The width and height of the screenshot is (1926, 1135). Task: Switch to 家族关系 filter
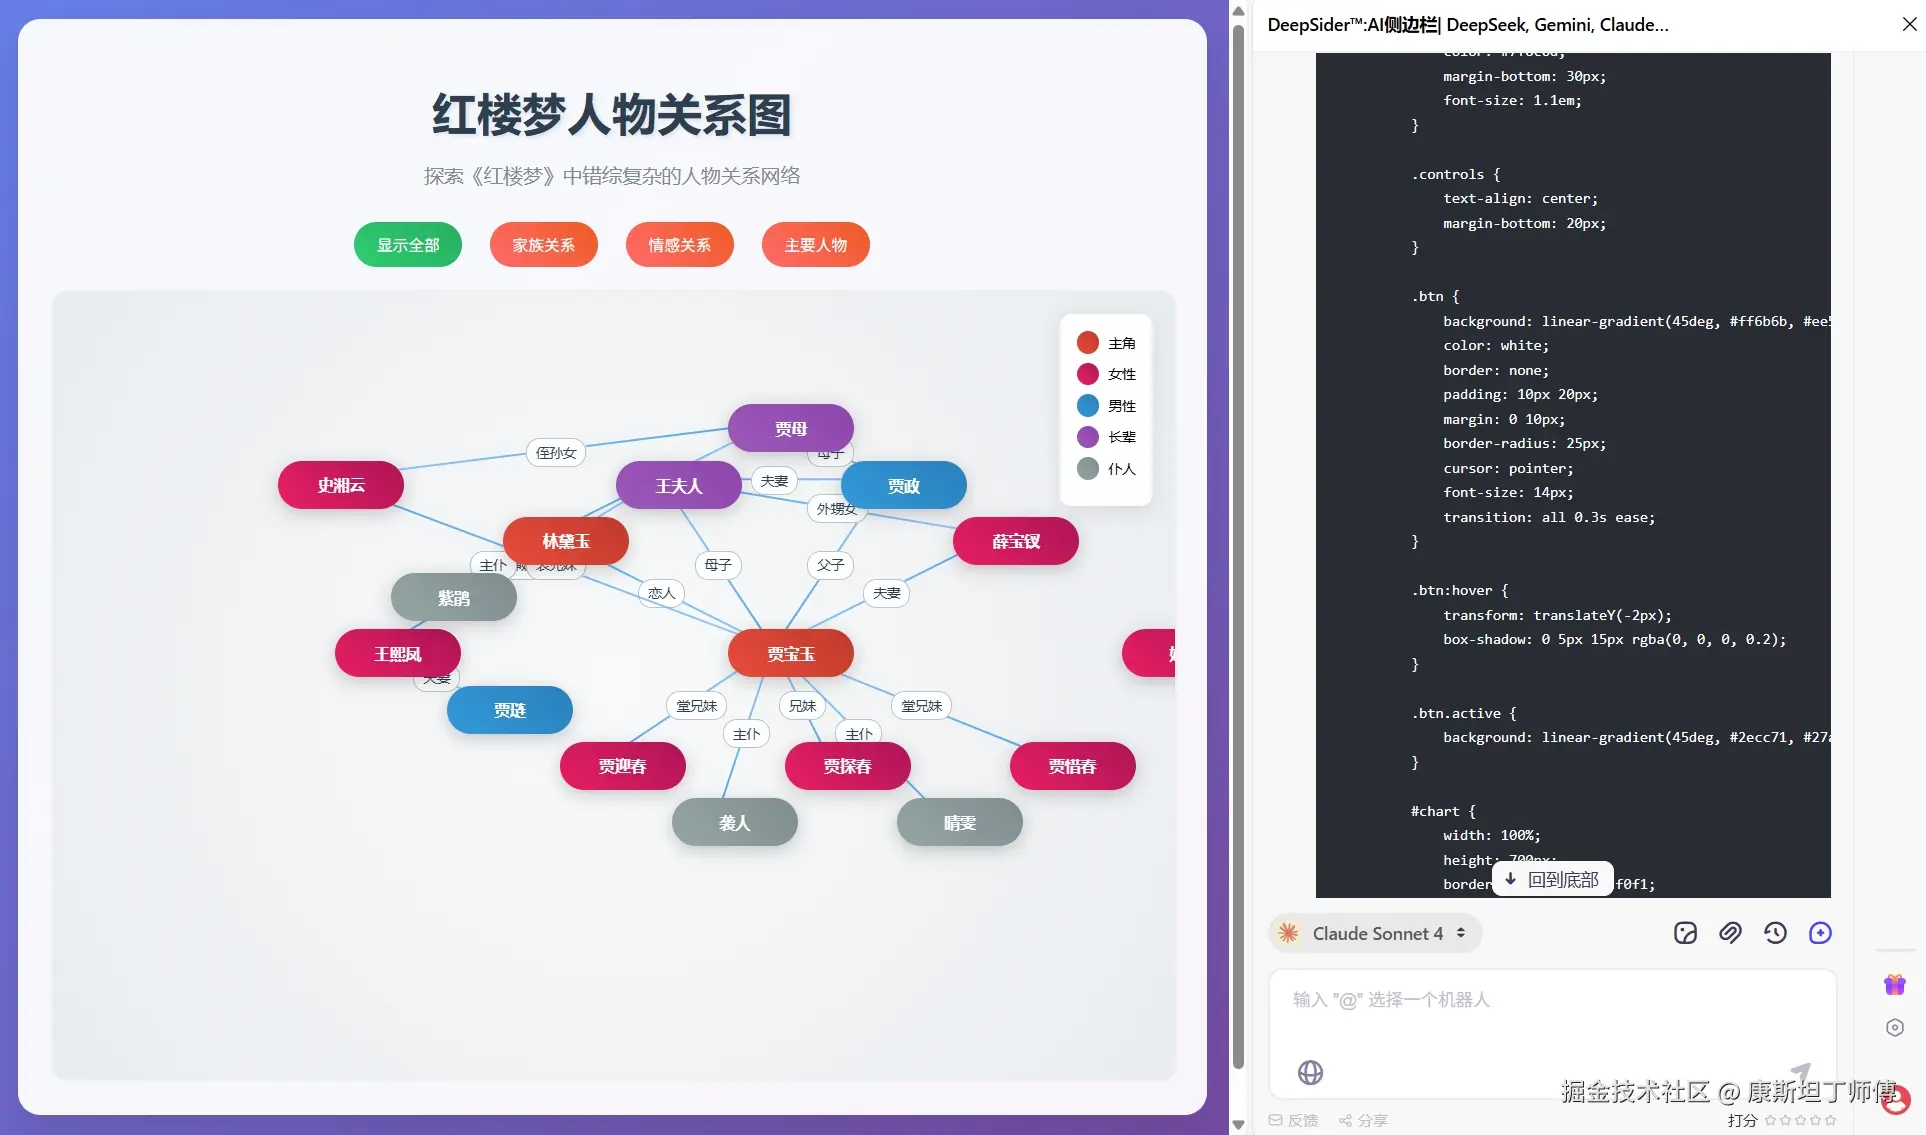click(x=543, y=245)
